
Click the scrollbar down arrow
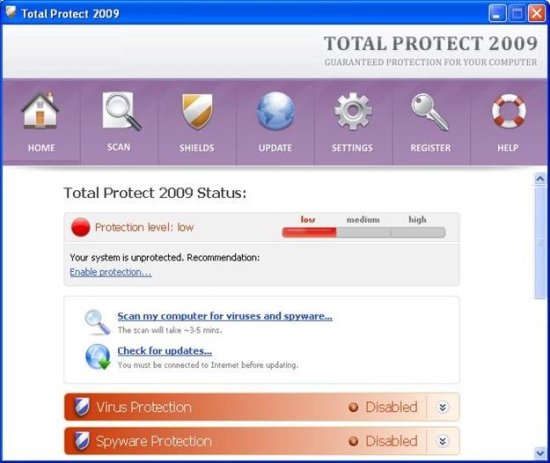540,453
